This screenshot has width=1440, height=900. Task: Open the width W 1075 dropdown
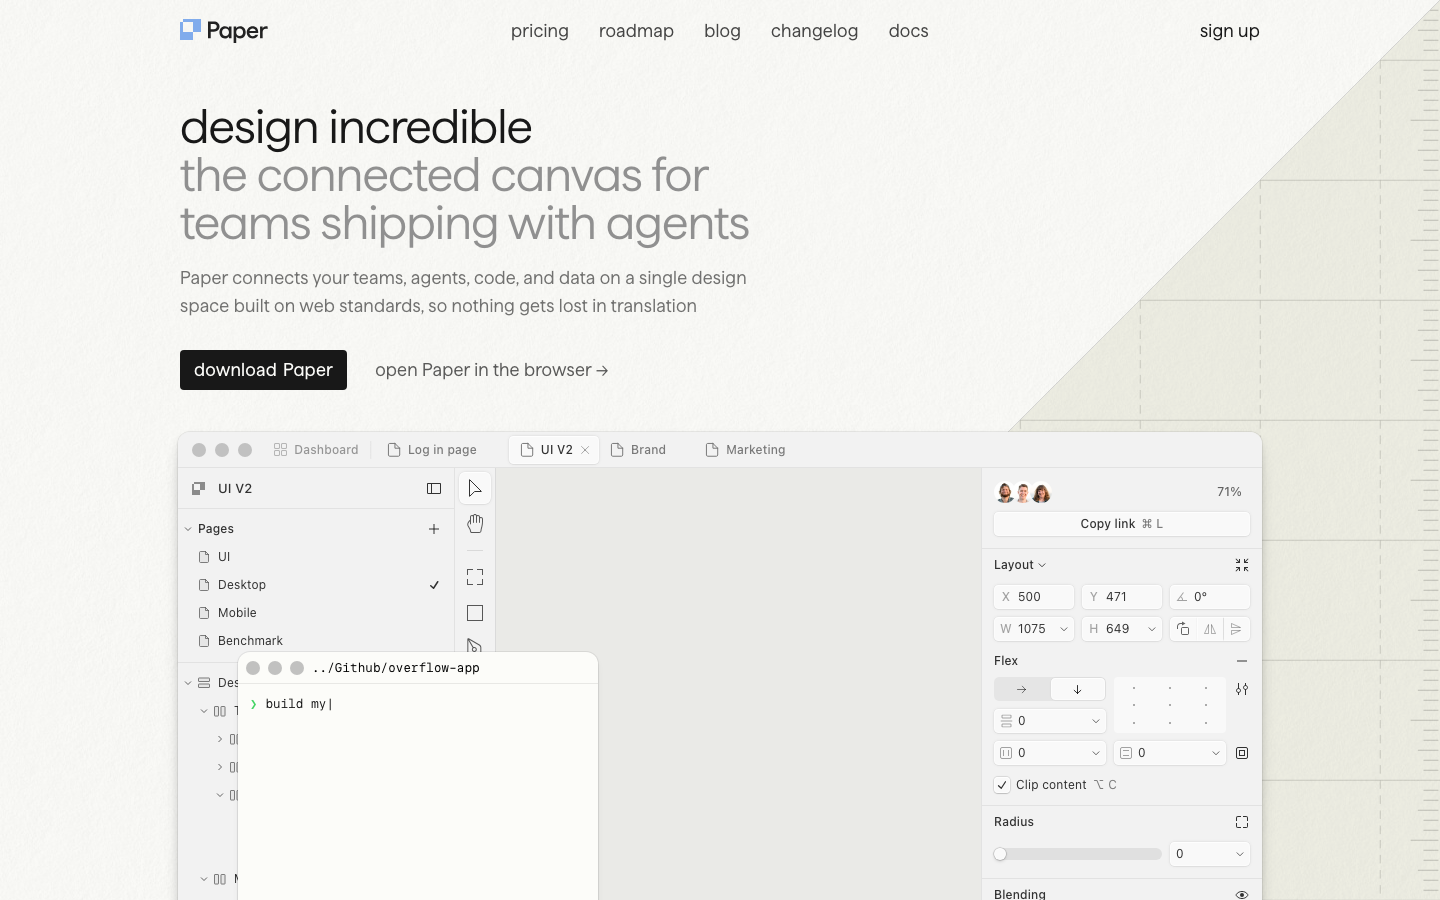click(x=1064, y=629)
